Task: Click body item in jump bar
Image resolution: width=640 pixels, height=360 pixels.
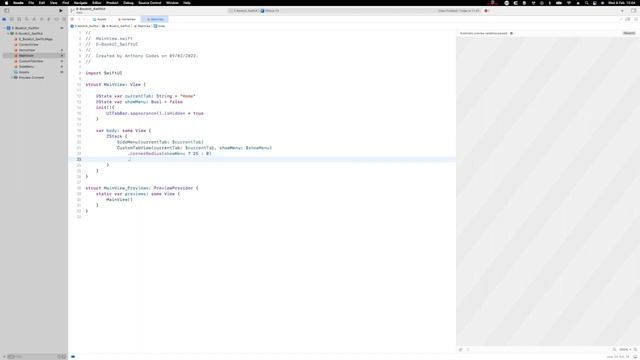Action: point(160,26)
